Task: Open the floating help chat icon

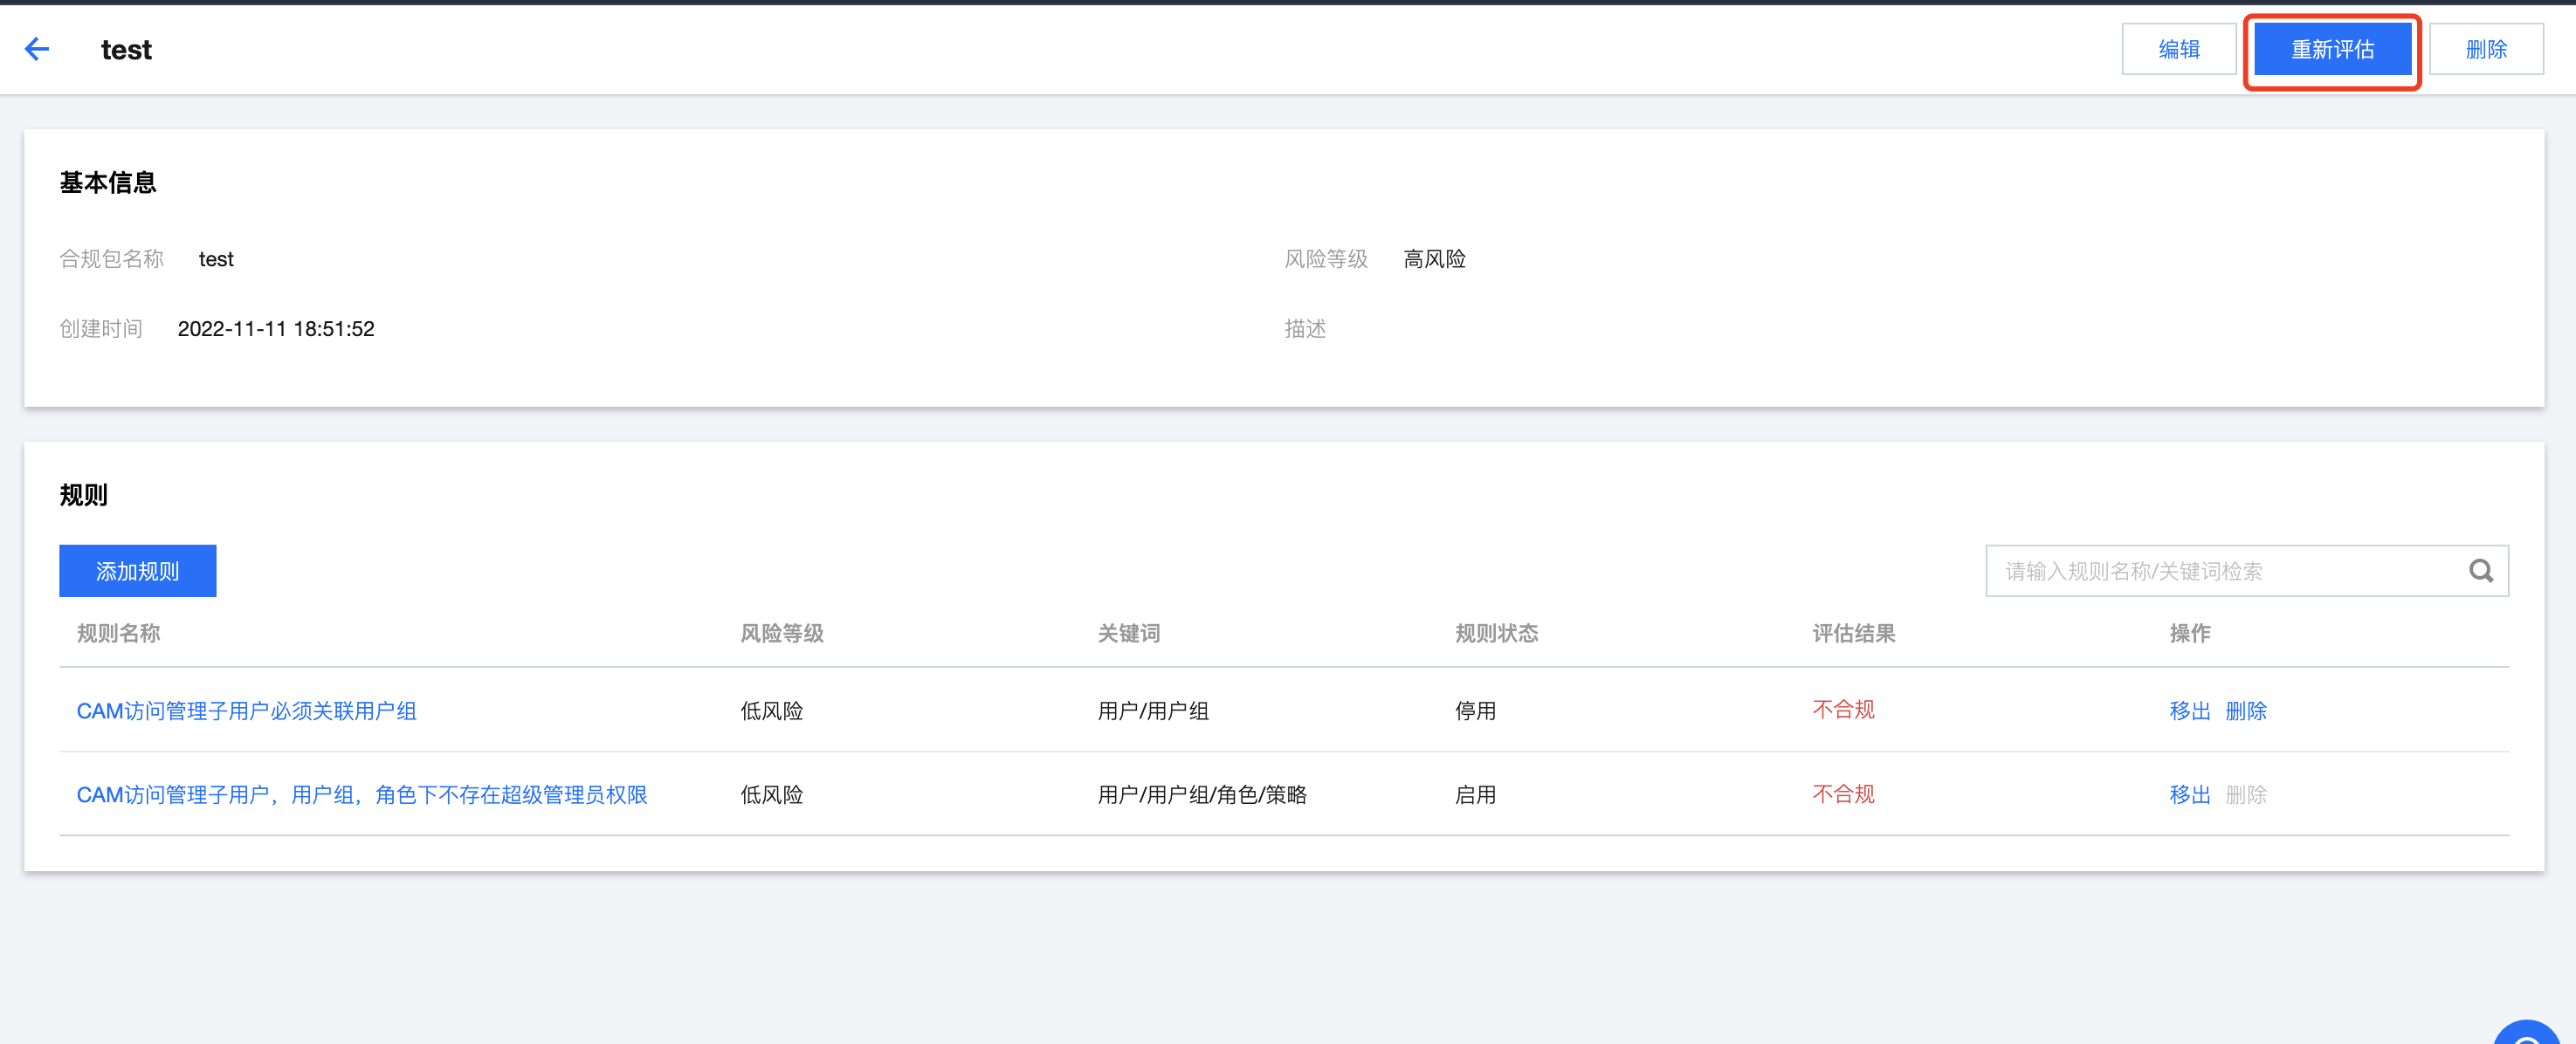Action: click(2530, 1034)
